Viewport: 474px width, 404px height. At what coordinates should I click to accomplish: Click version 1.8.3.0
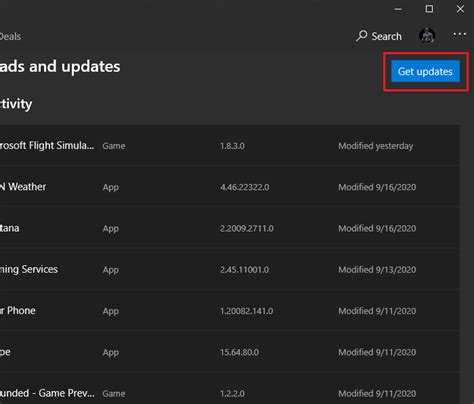click(x=232, y=146)
